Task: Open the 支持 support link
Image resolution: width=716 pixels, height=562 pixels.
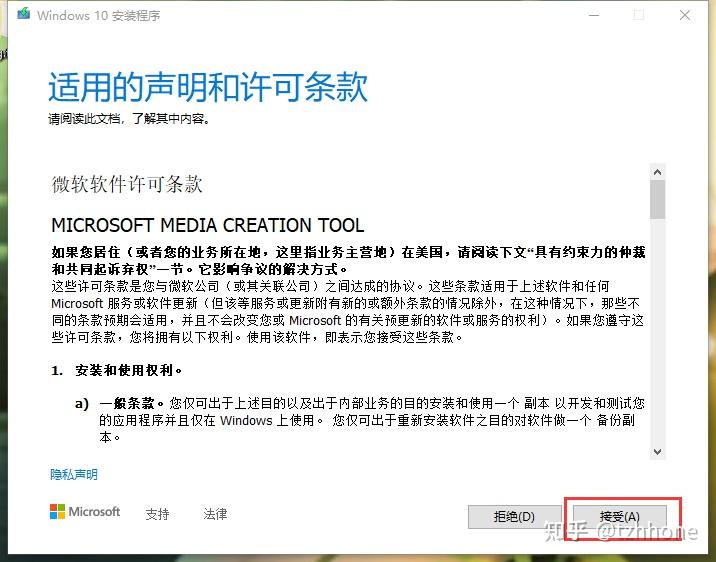Action: pyautogui.click(x=157, y=514)
